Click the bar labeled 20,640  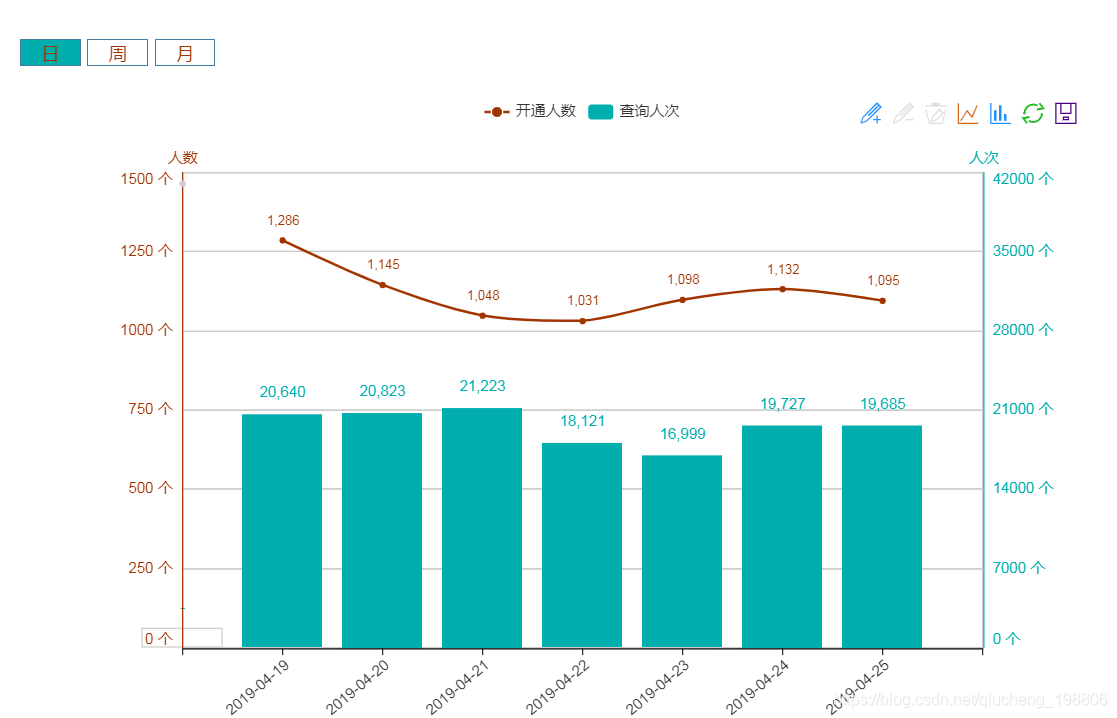coord(282,530)
